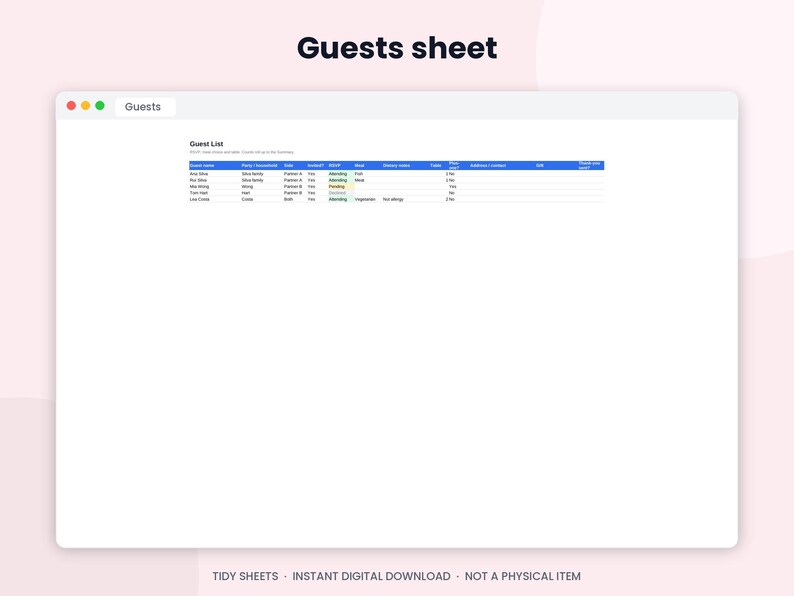Click the yellow 'Pending' RSVP cell
The image size is (794, 596).
click(x=341, y=186)
